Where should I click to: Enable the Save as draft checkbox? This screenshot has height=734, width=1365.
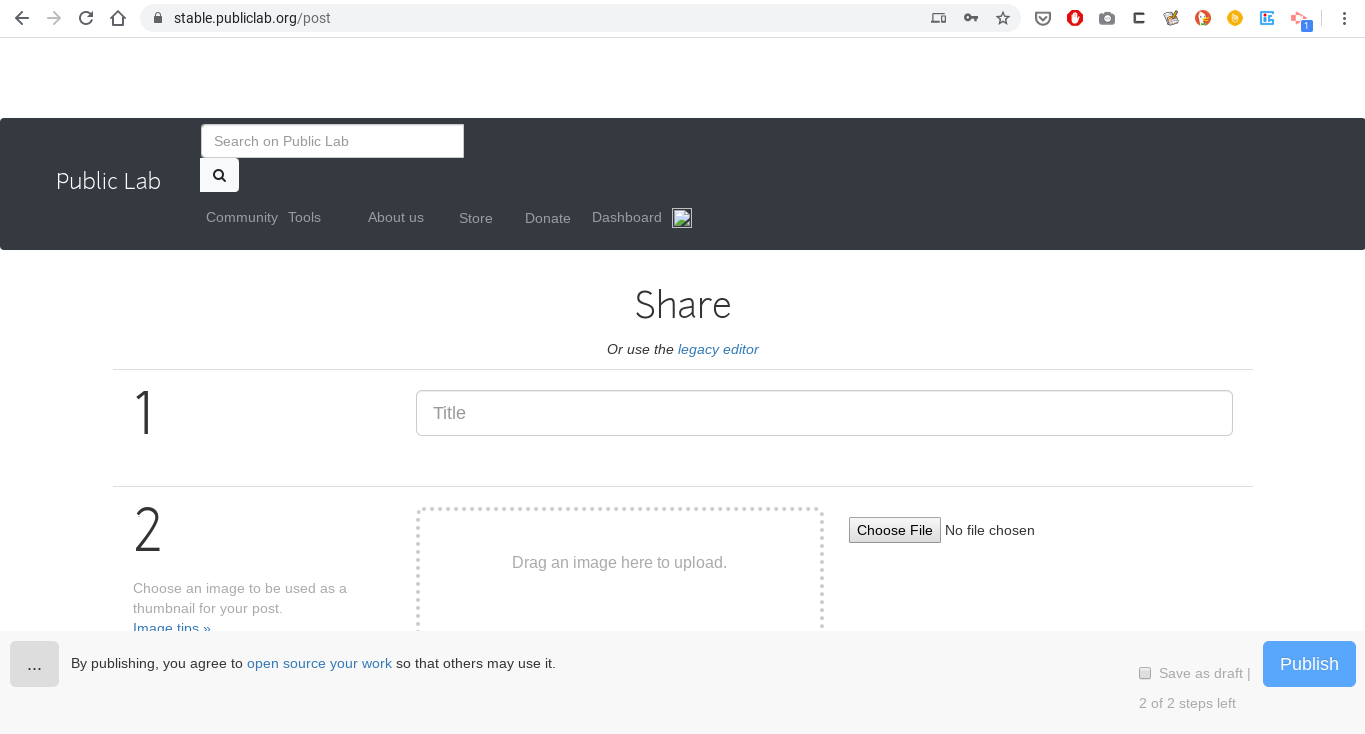click(x=1144, y=673)
